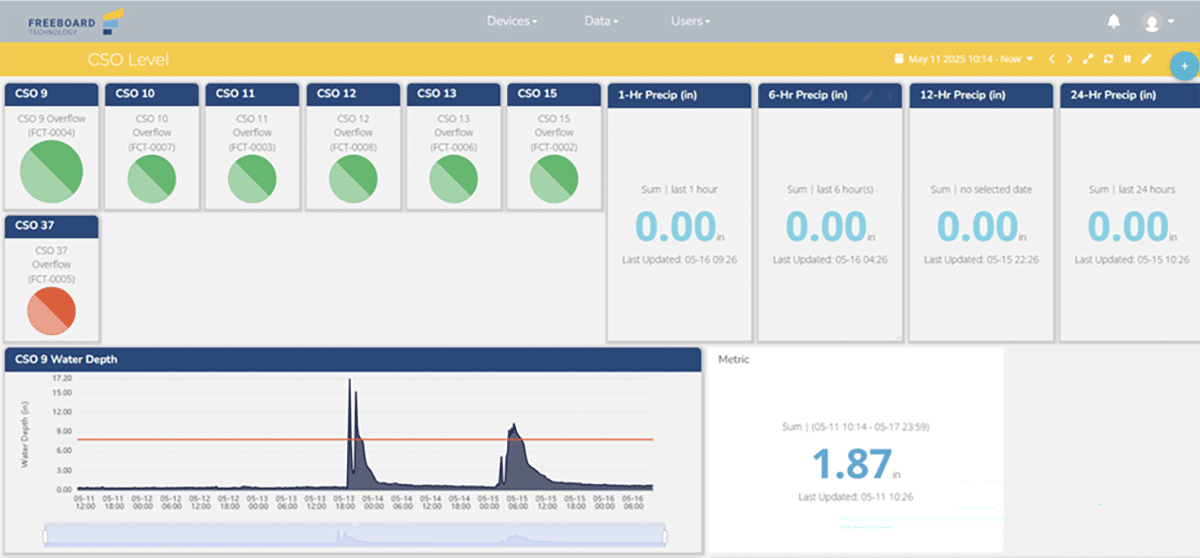
Task: Click the left handle of chart range slider
Action: pyautogui.click(x=45, y=537)
